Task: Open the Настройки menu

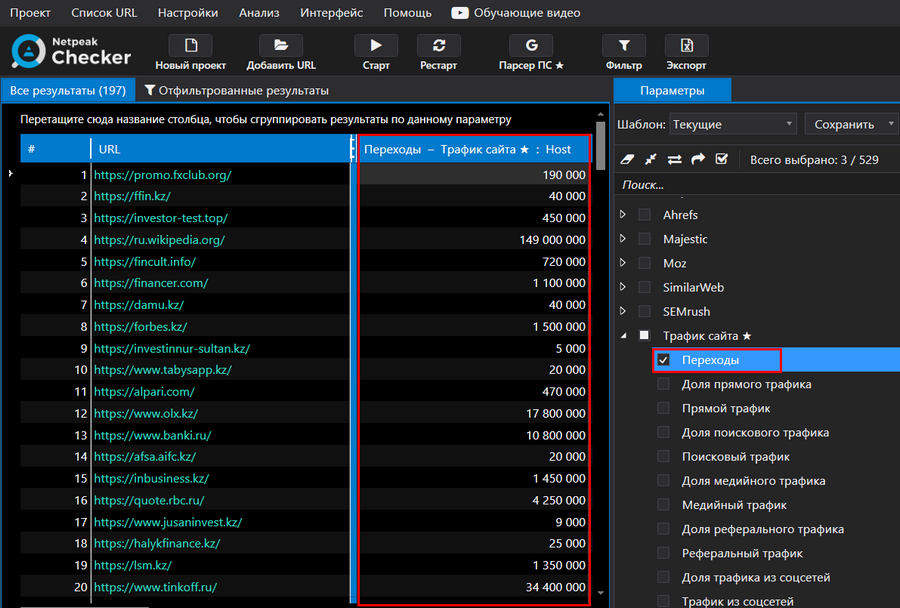Action: point(188,13)
